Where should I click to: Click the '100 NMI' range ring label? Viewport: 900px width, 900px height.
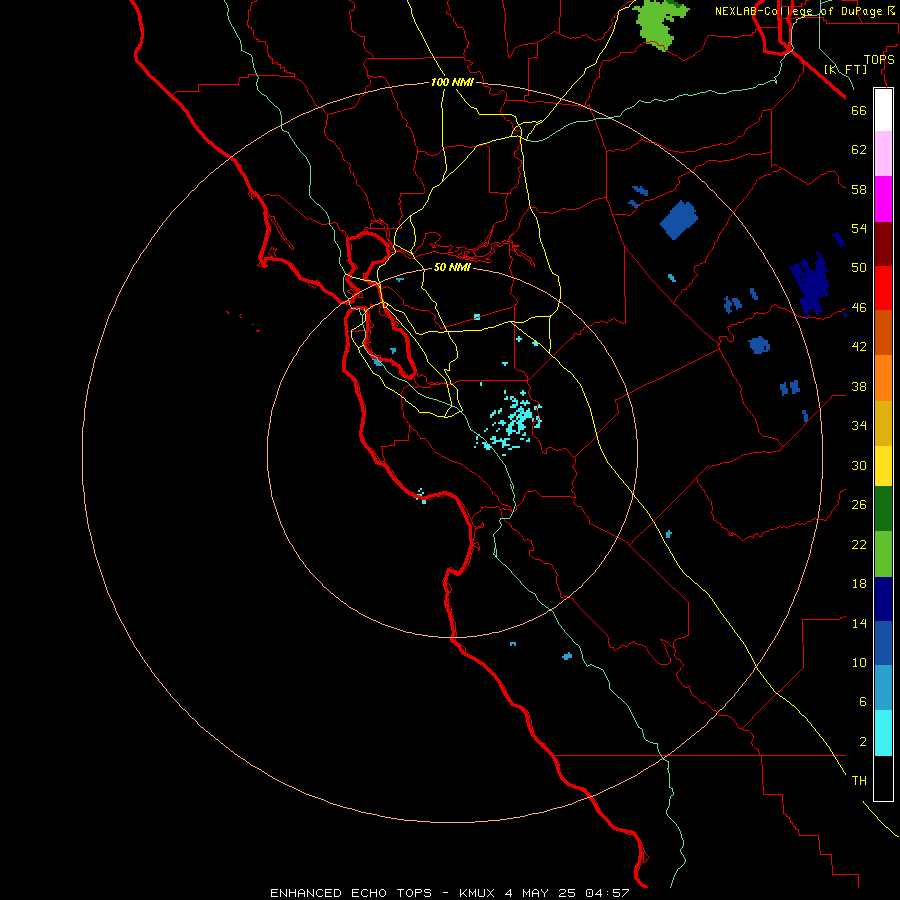pyautogui.click(x=452, y=82)
